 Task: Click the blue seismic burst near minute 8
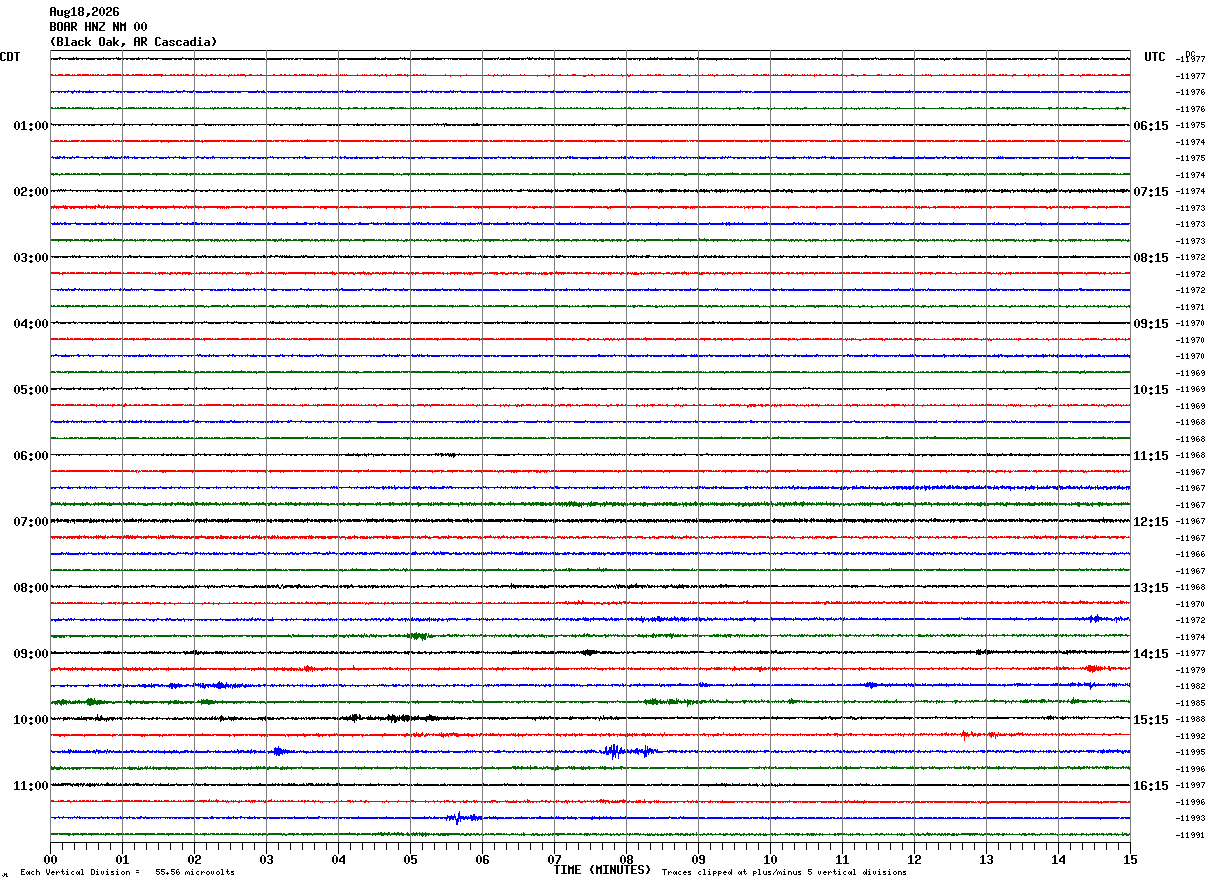tap(629, 751)
